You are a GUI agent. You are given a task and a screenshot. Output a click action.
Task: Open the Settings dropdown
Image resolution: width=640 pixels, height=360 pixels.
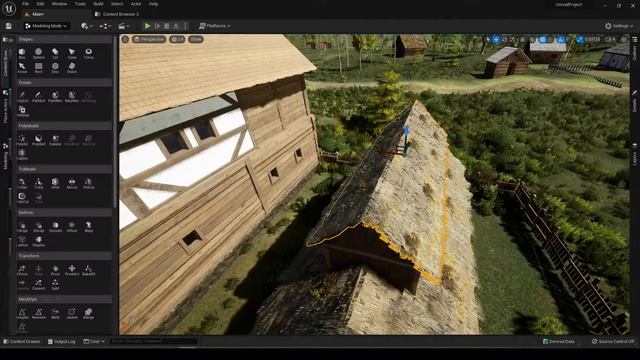(x=619, y=26)
